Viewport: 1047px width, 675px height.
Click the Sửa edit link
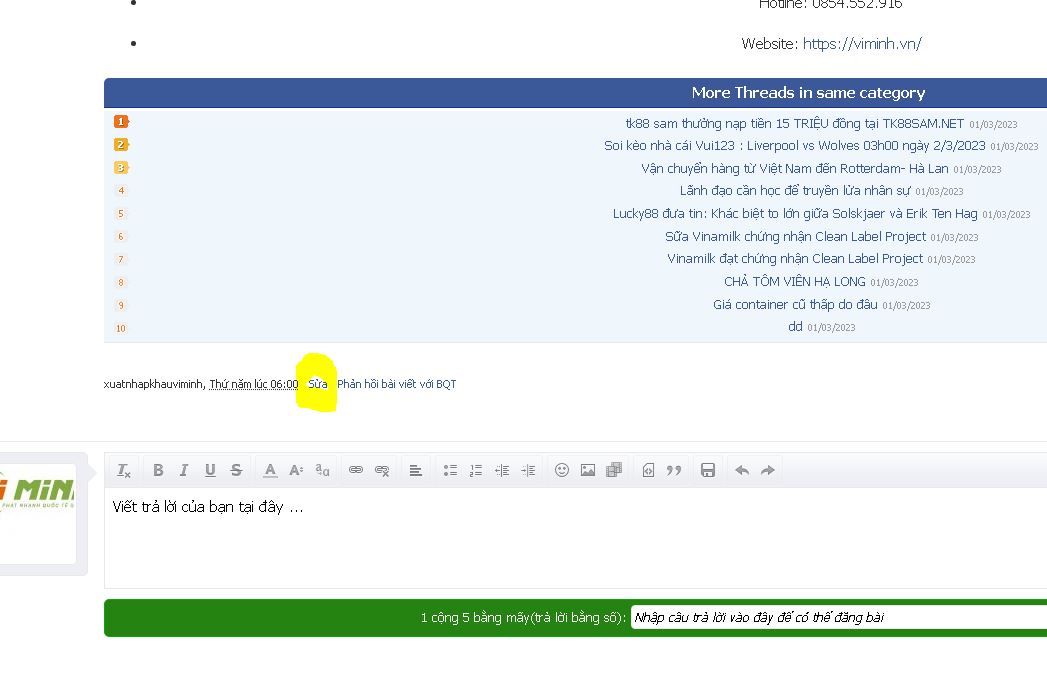318,384
